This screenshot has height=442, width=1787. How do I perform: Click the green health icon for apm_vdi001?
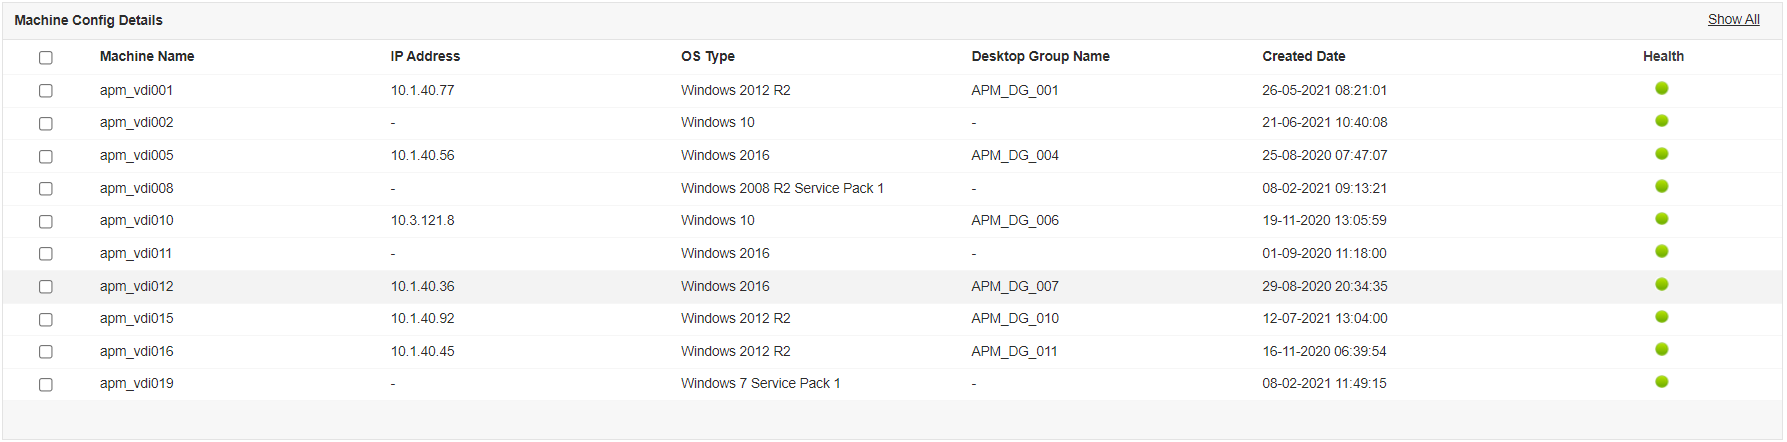(x=1661, y=89)
